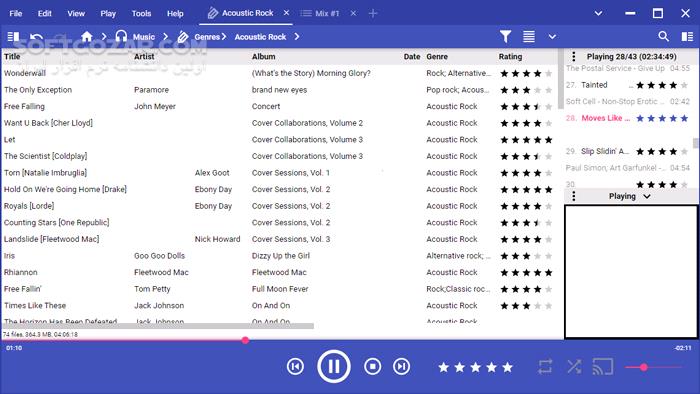700x394 pixels.
Task: Toggle shuffle mode
Action: click(x=574, y=367)
